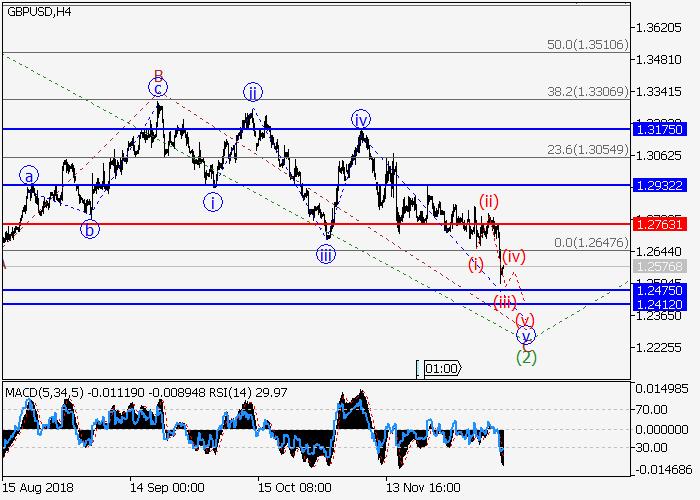
Task: Select the 1.31750 blue price label
Action: point(660,129)
